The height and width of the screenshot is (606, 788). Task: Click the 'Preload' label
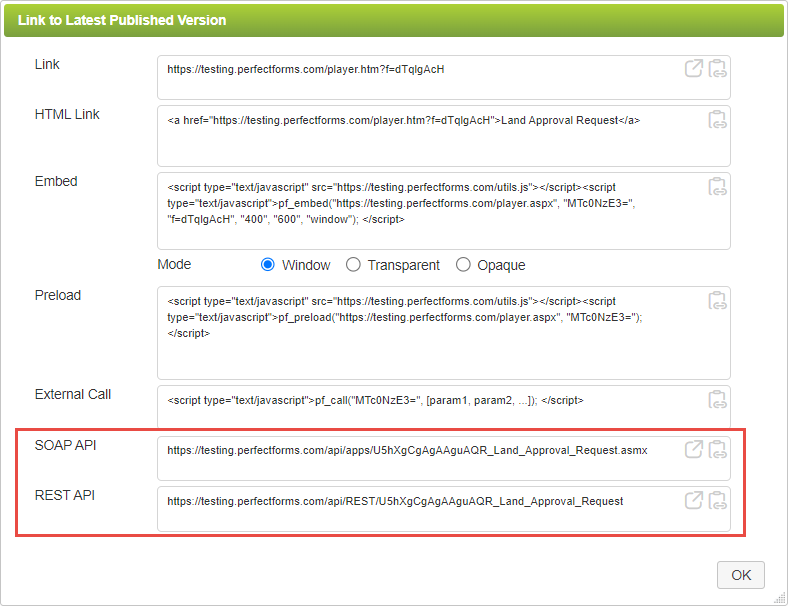[58, 295]
